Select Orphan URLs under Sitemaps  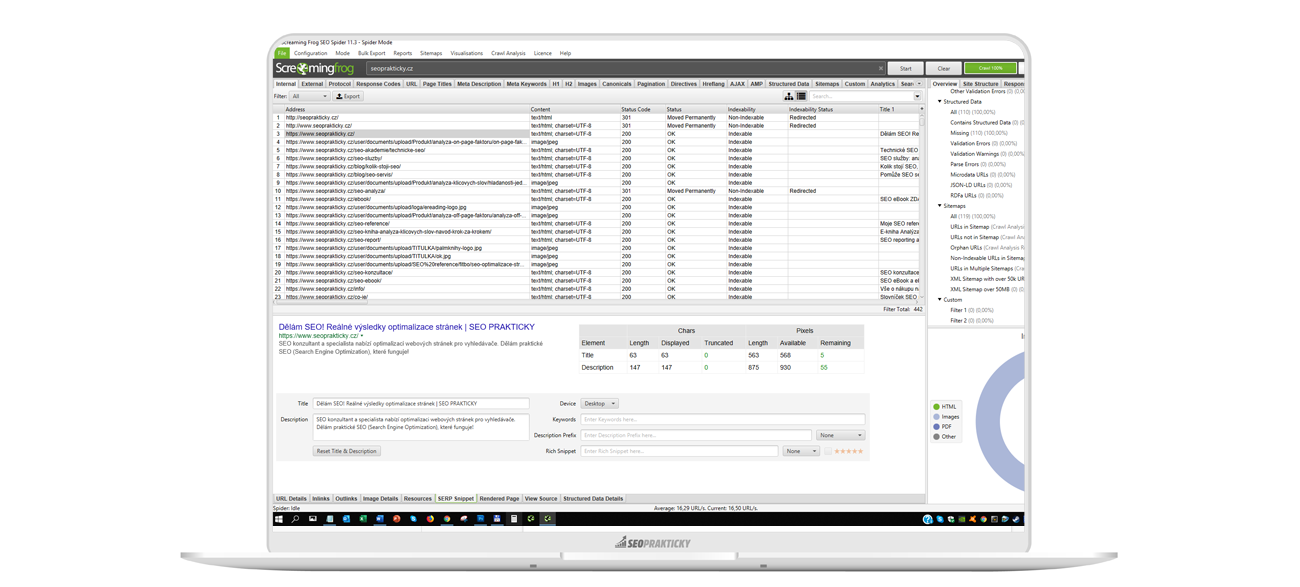pyautogui.click(x=987, y=248)
